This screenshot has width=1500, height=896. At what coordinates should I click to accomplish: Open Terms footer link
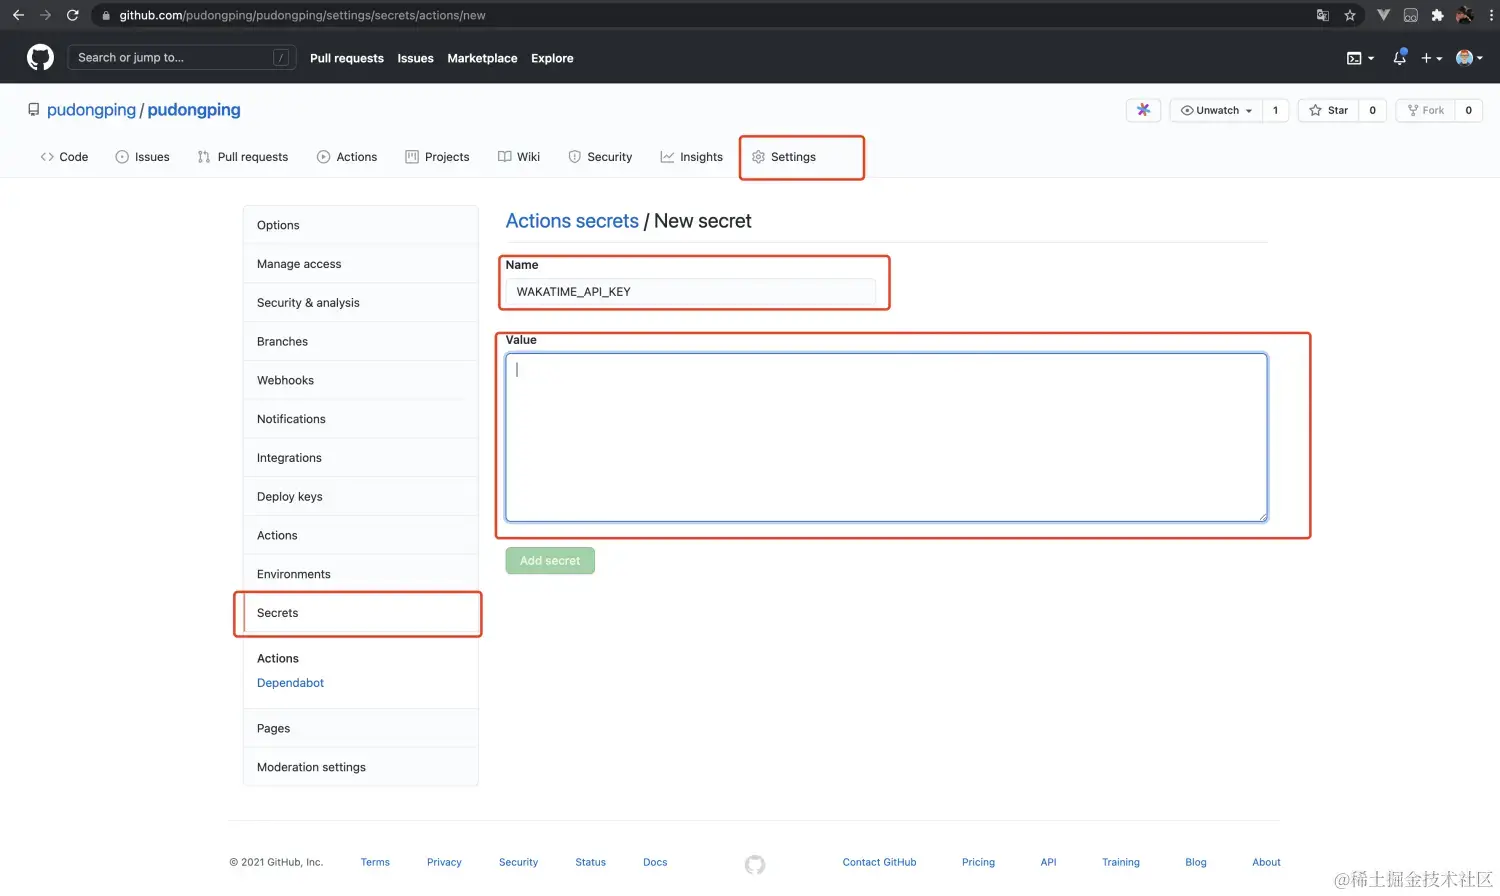pyautogui.click(x=375, y=862)
